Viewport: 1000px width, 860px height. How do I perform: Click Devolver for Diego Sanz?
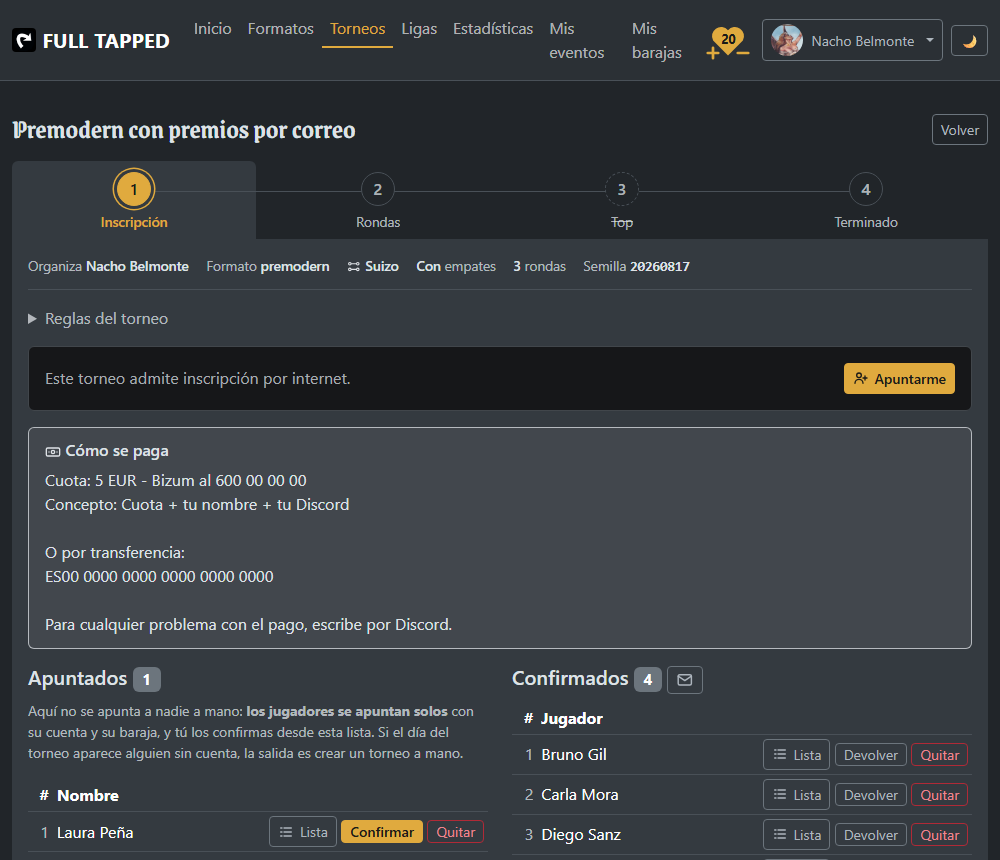(871, 834)
